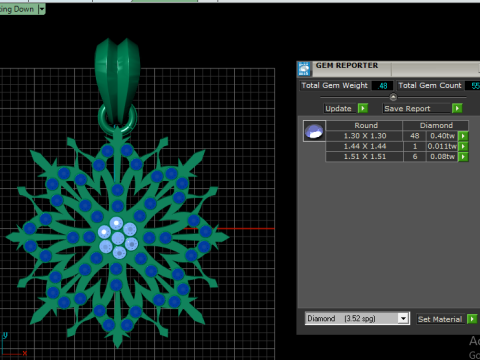Select the 1.44 X 1.44 size cell

(x=365, y=146)
